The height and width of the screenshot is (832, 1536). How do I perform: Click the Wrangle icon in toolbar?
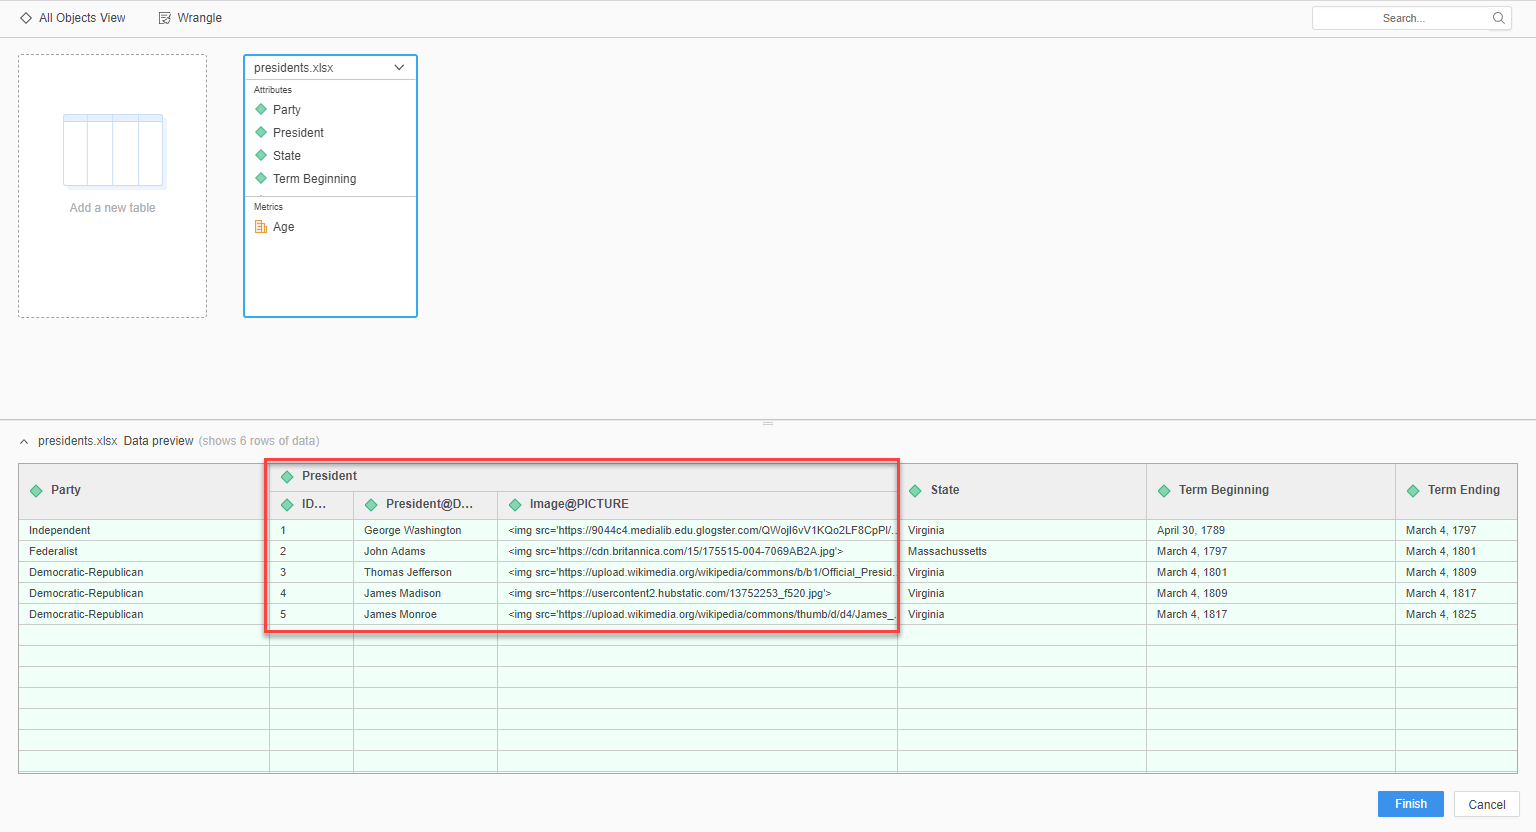tap(165, 18)
